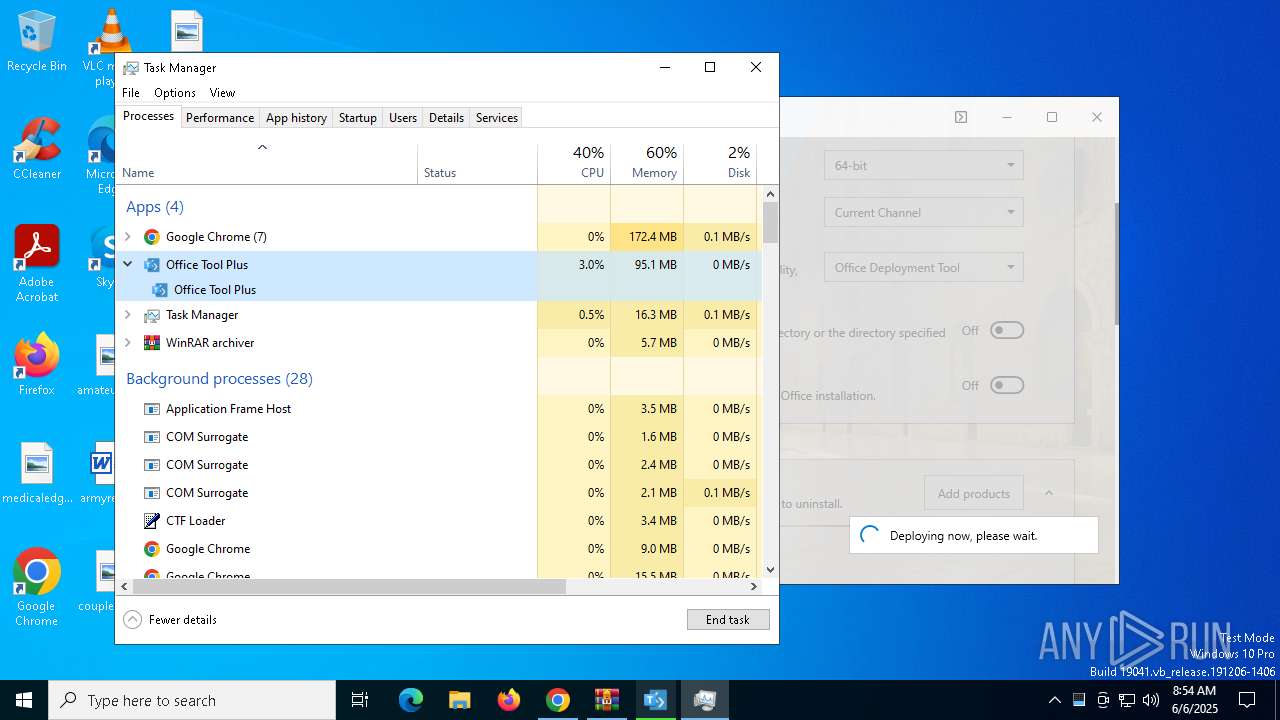1280x720 pixels.
Task: Switch to the App history tab
Action: tap(296, 118)
